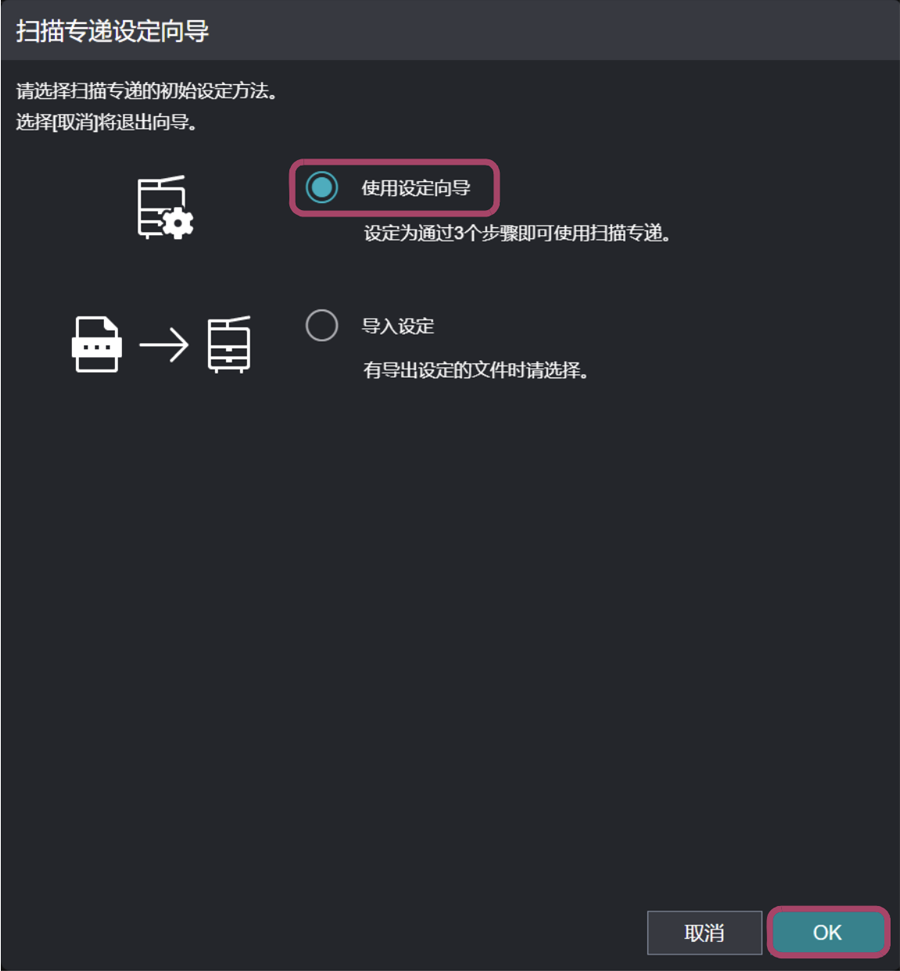
Task: Click the dialog title bar area
Action: tap(450, 30)
